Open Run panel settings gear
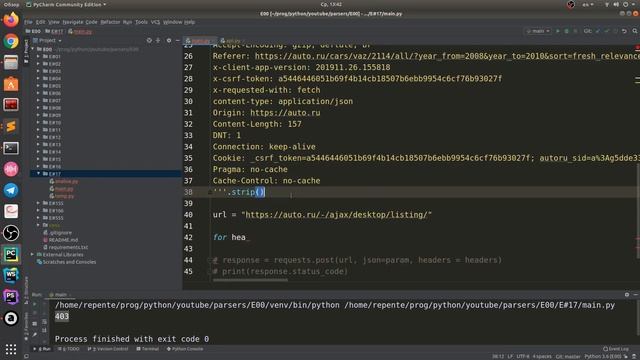Screen dimensions: 640x360 coord(627,294)
